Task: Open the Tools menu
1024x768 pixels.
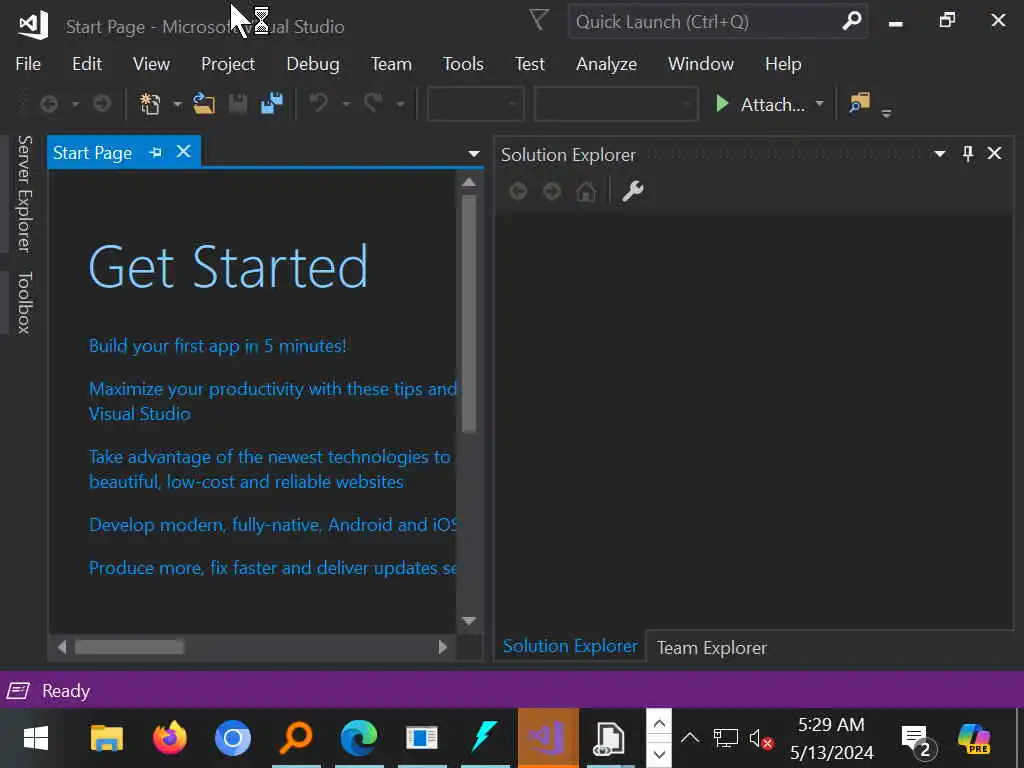Action: pos(463,64)
